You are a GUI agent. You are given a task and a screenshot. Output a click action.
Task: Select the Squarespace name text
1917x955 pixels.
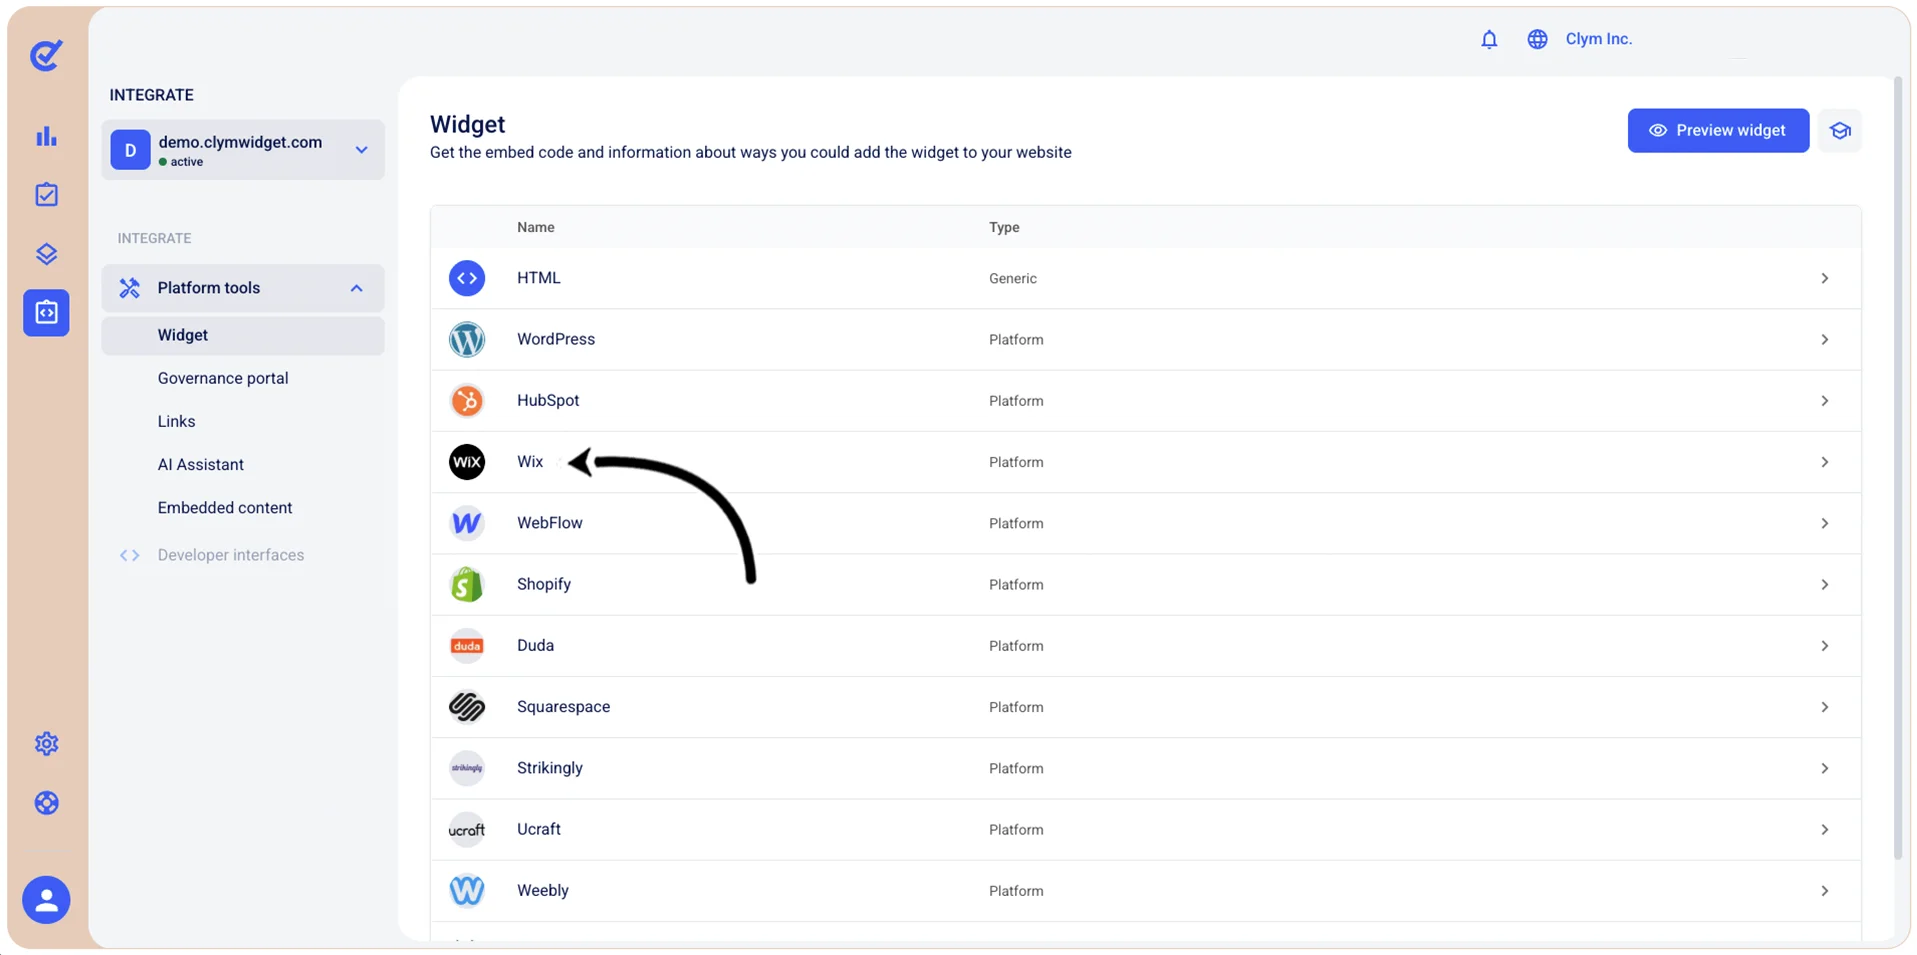[x=563, y=707]
